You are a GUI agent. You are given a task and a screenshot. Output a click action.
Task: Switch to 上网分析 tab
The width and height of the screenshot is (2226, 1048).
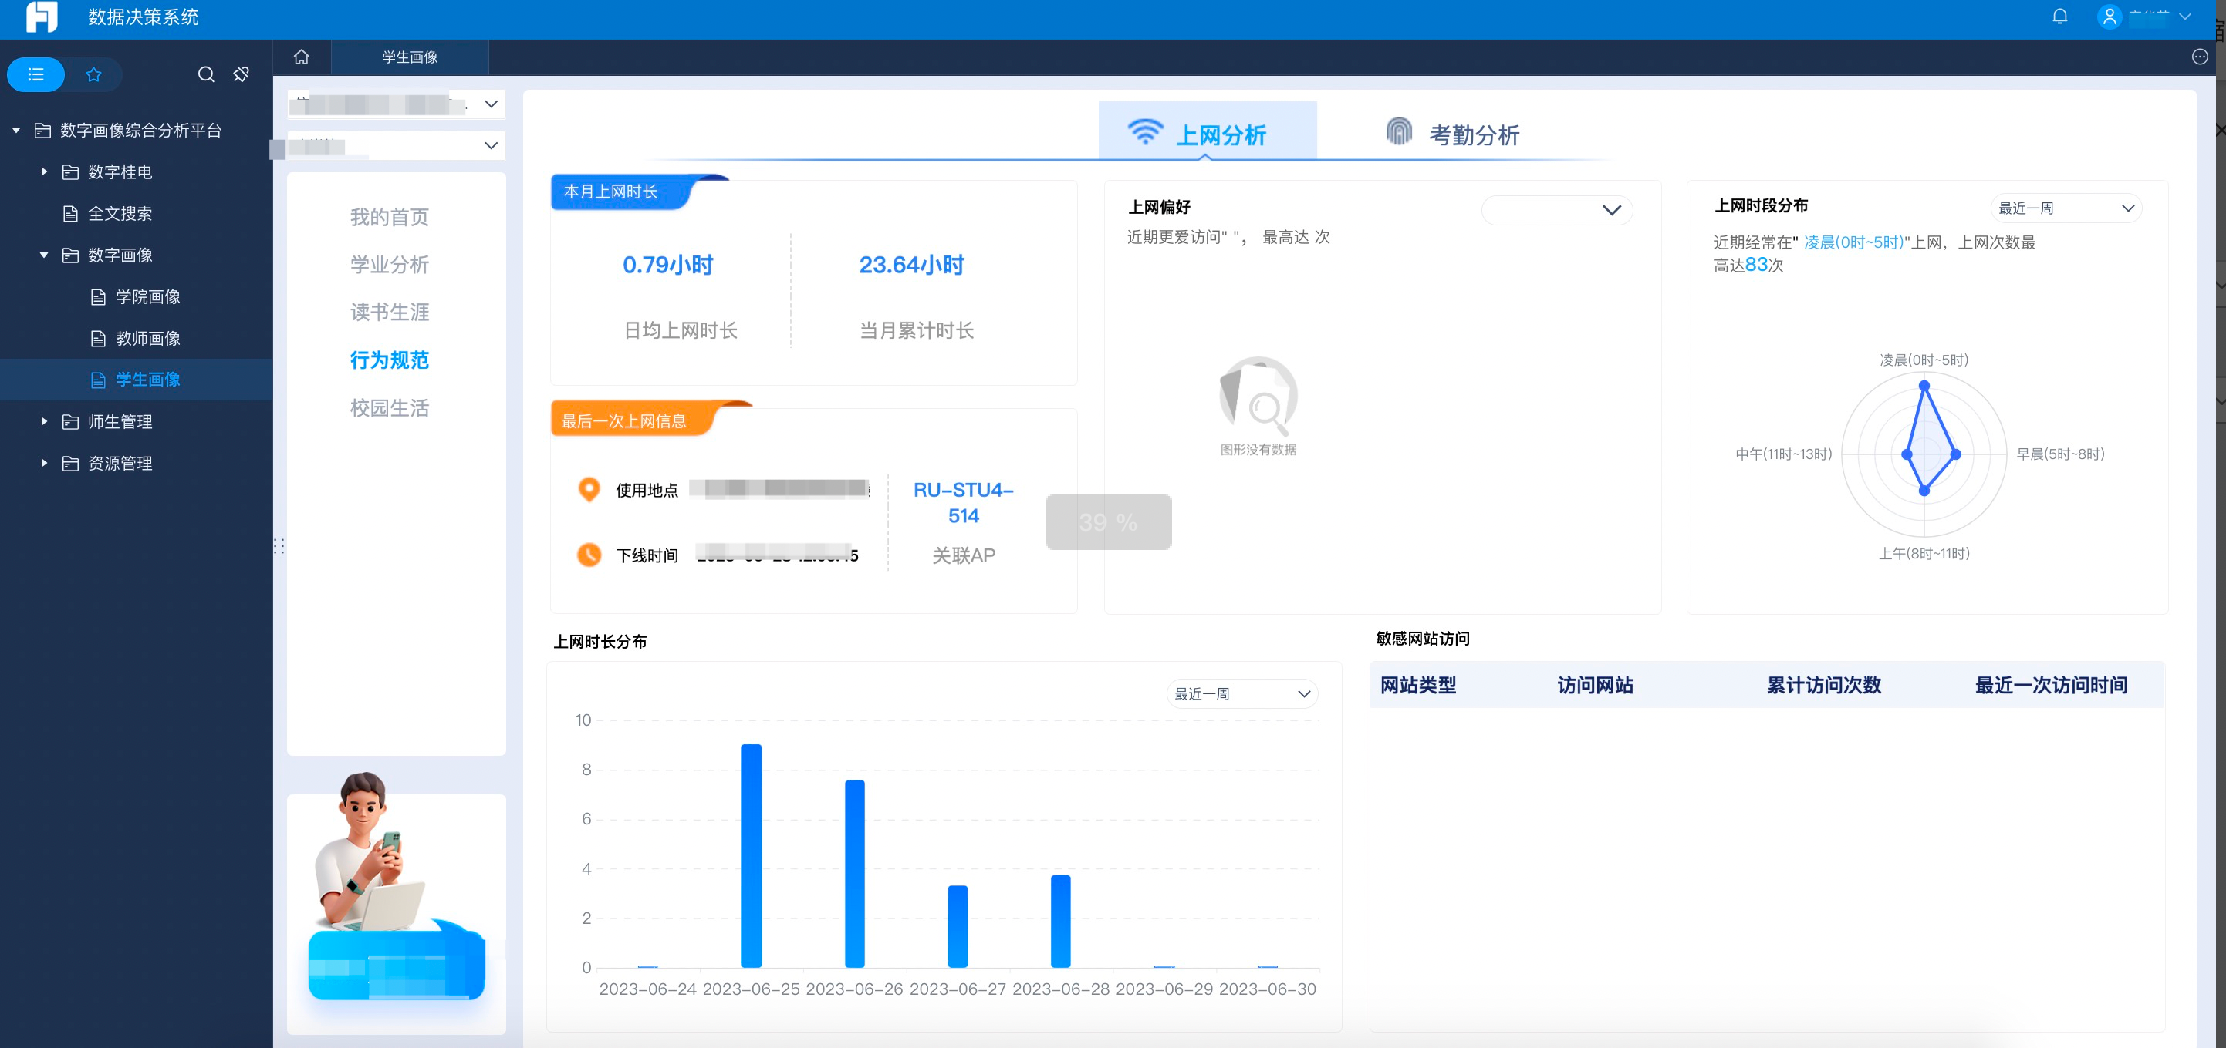(x=1207, y=131)
